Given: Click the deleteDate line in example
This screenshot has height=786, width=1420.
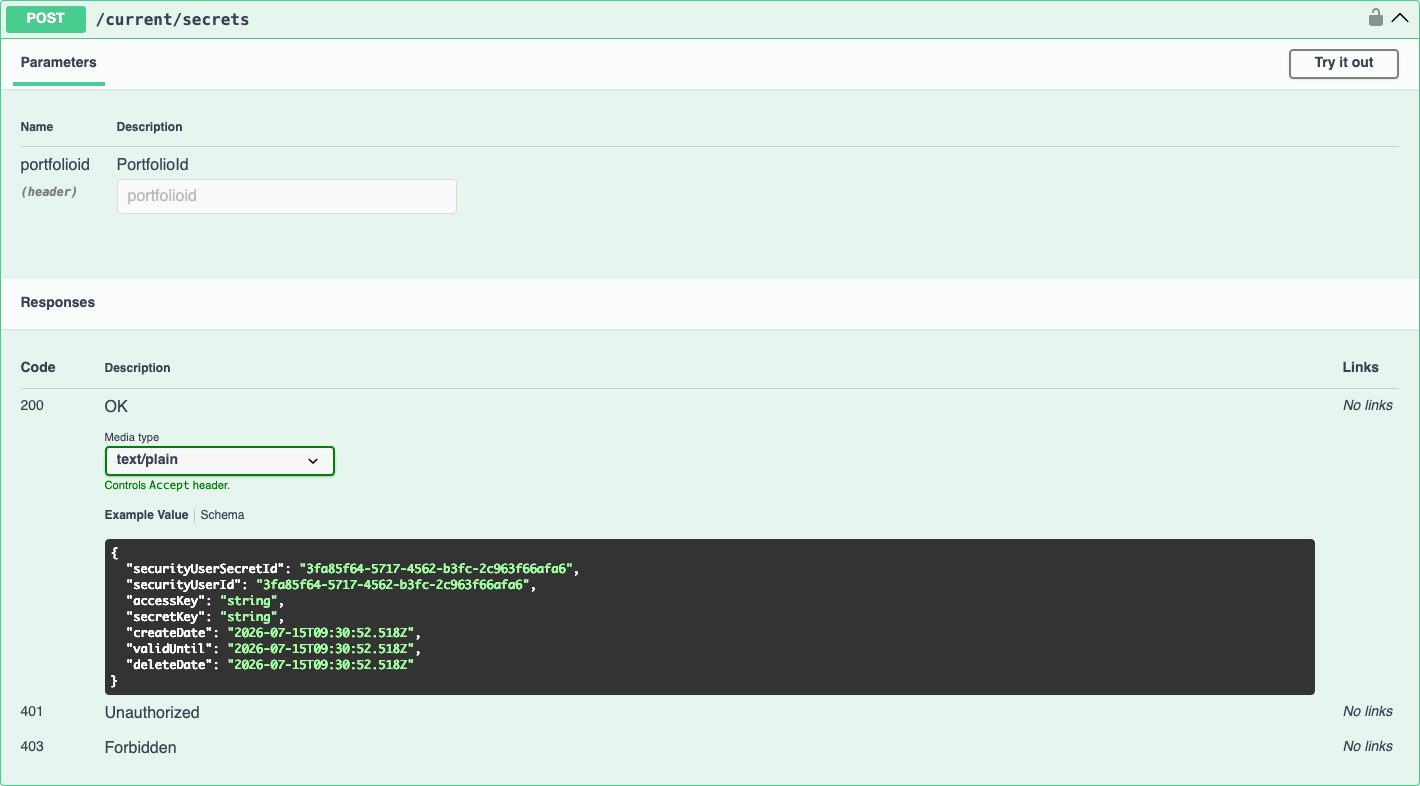Looking at the screenshot, I should (270, 665).
